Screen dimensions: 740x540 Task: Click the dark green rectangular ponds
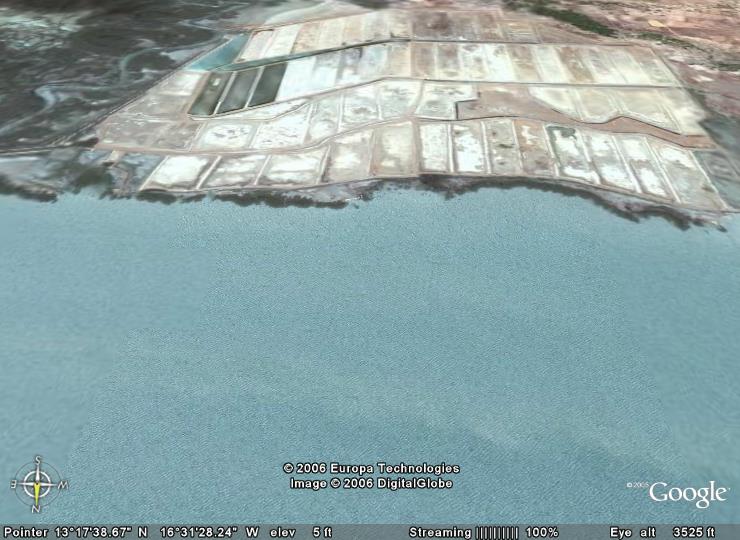[x=240, y=90]
